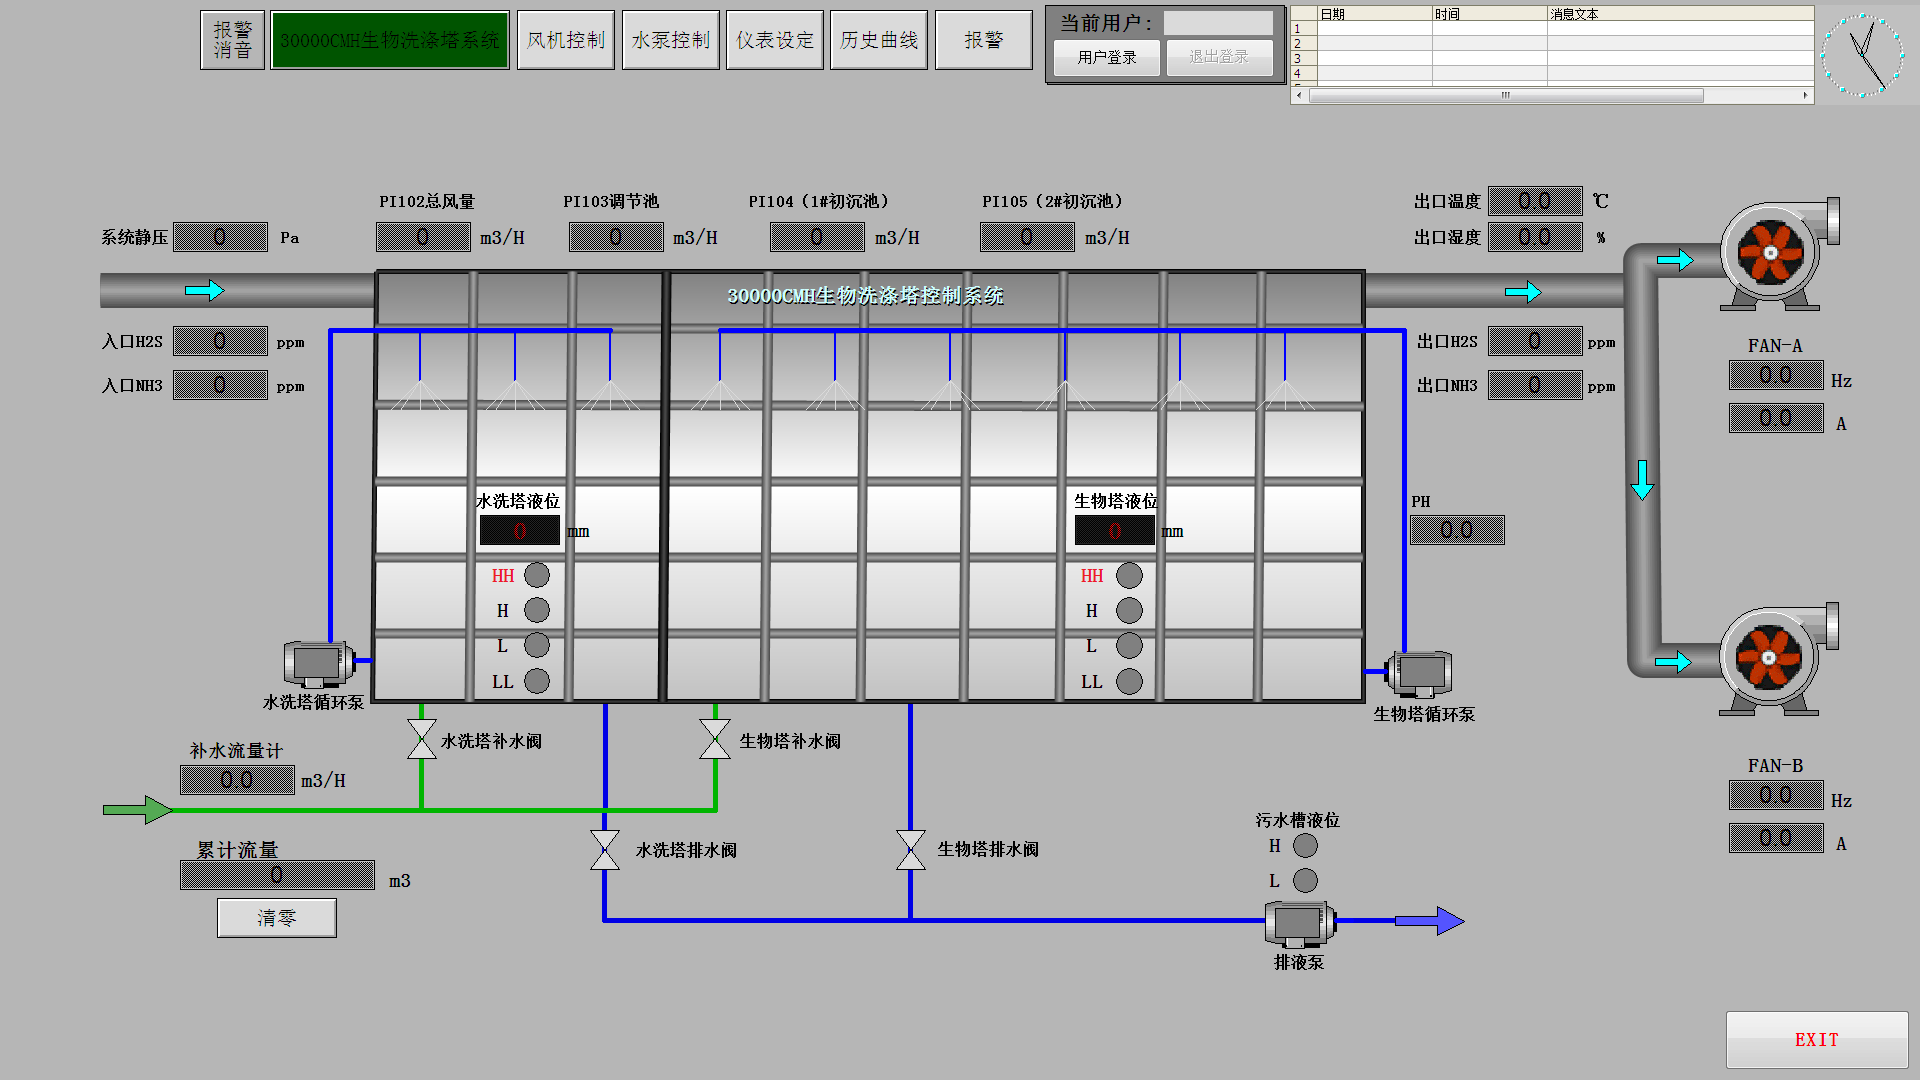Open the 水泵控制 page
Viewport: 1920px width, 1080px height.
coord(671,40)
